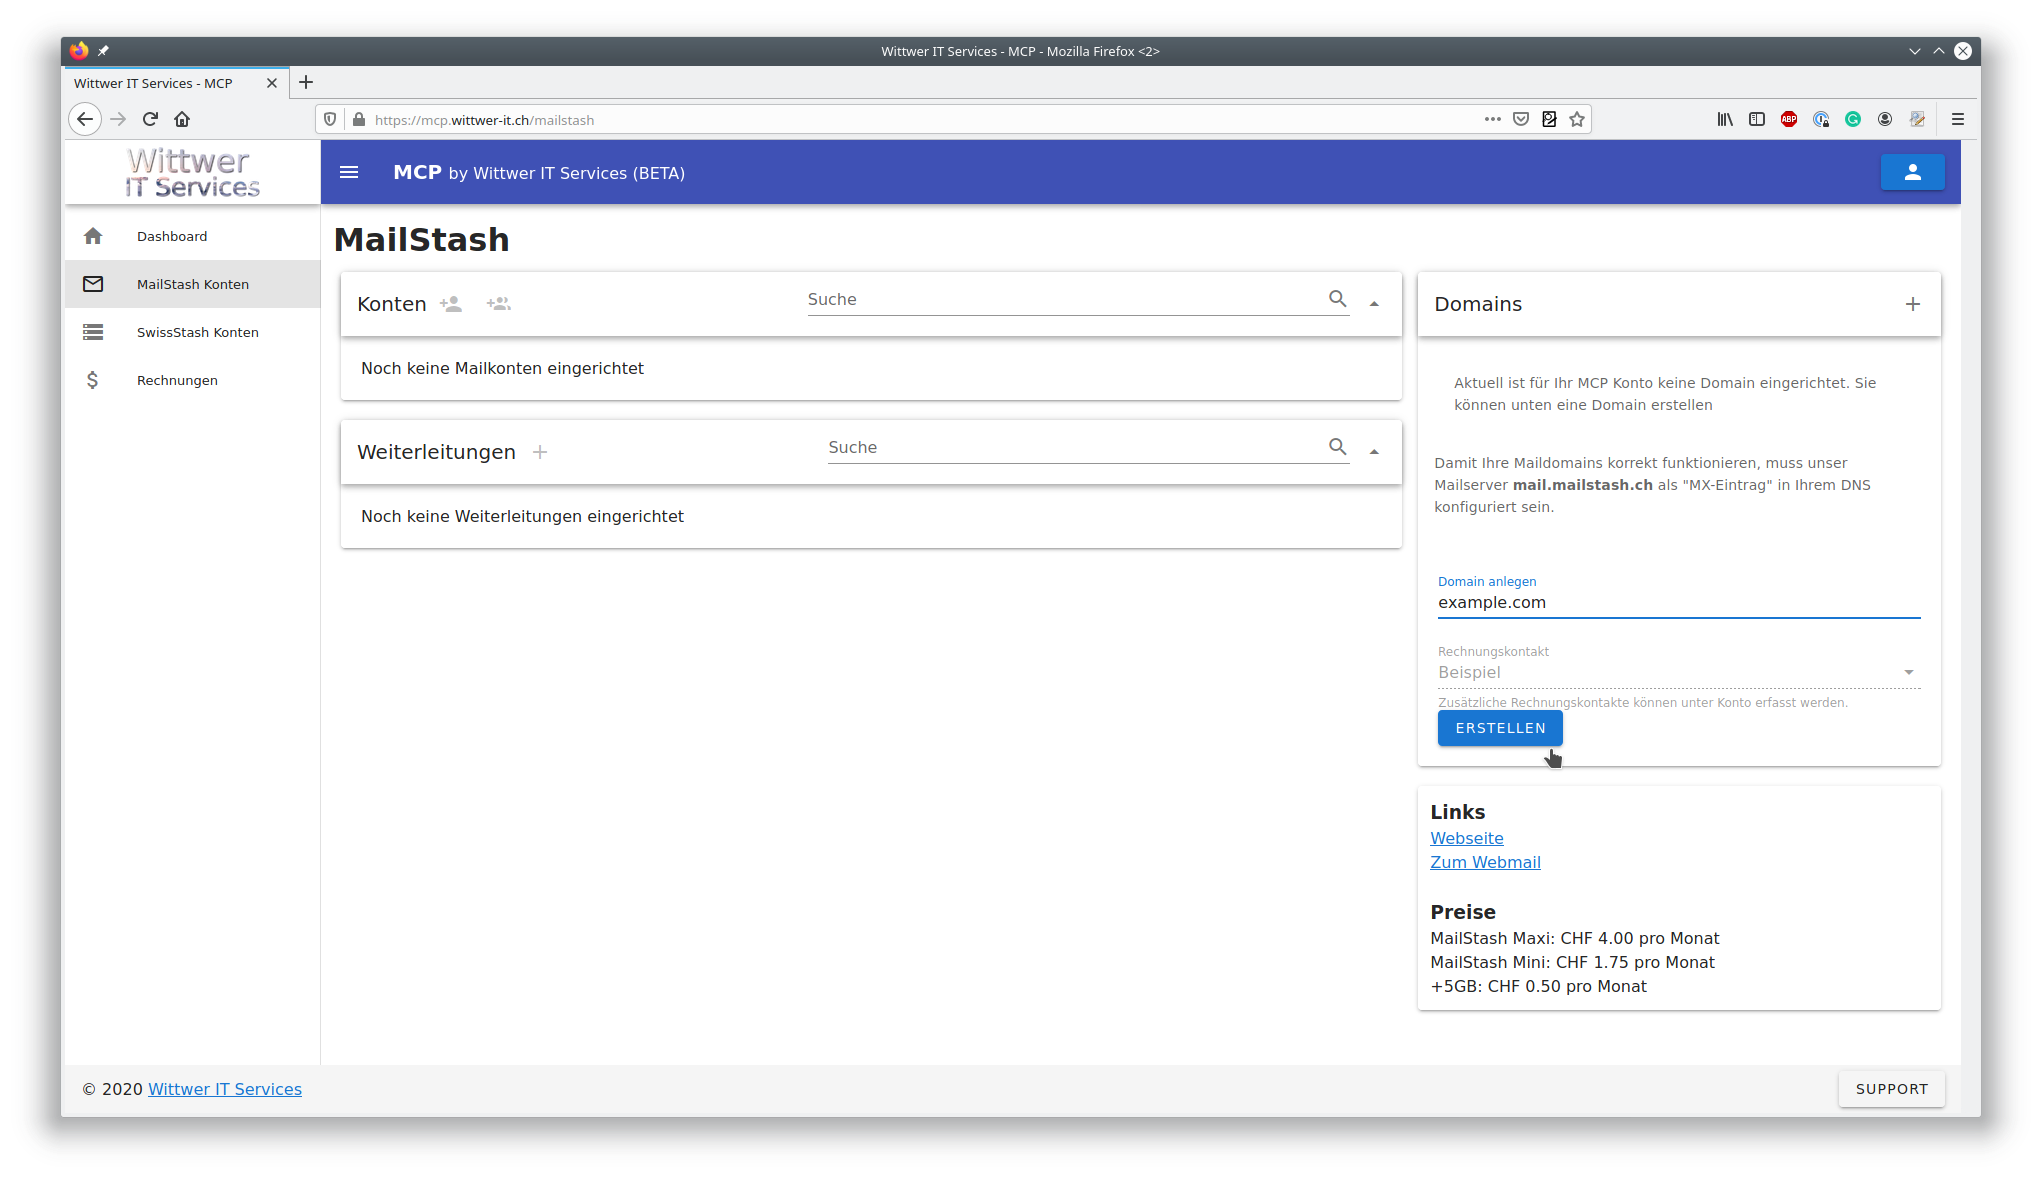Screen dimensions: 2042x1178
Task: Collapse the Weiterleitungen panel
Action: tap(1374, 452)
